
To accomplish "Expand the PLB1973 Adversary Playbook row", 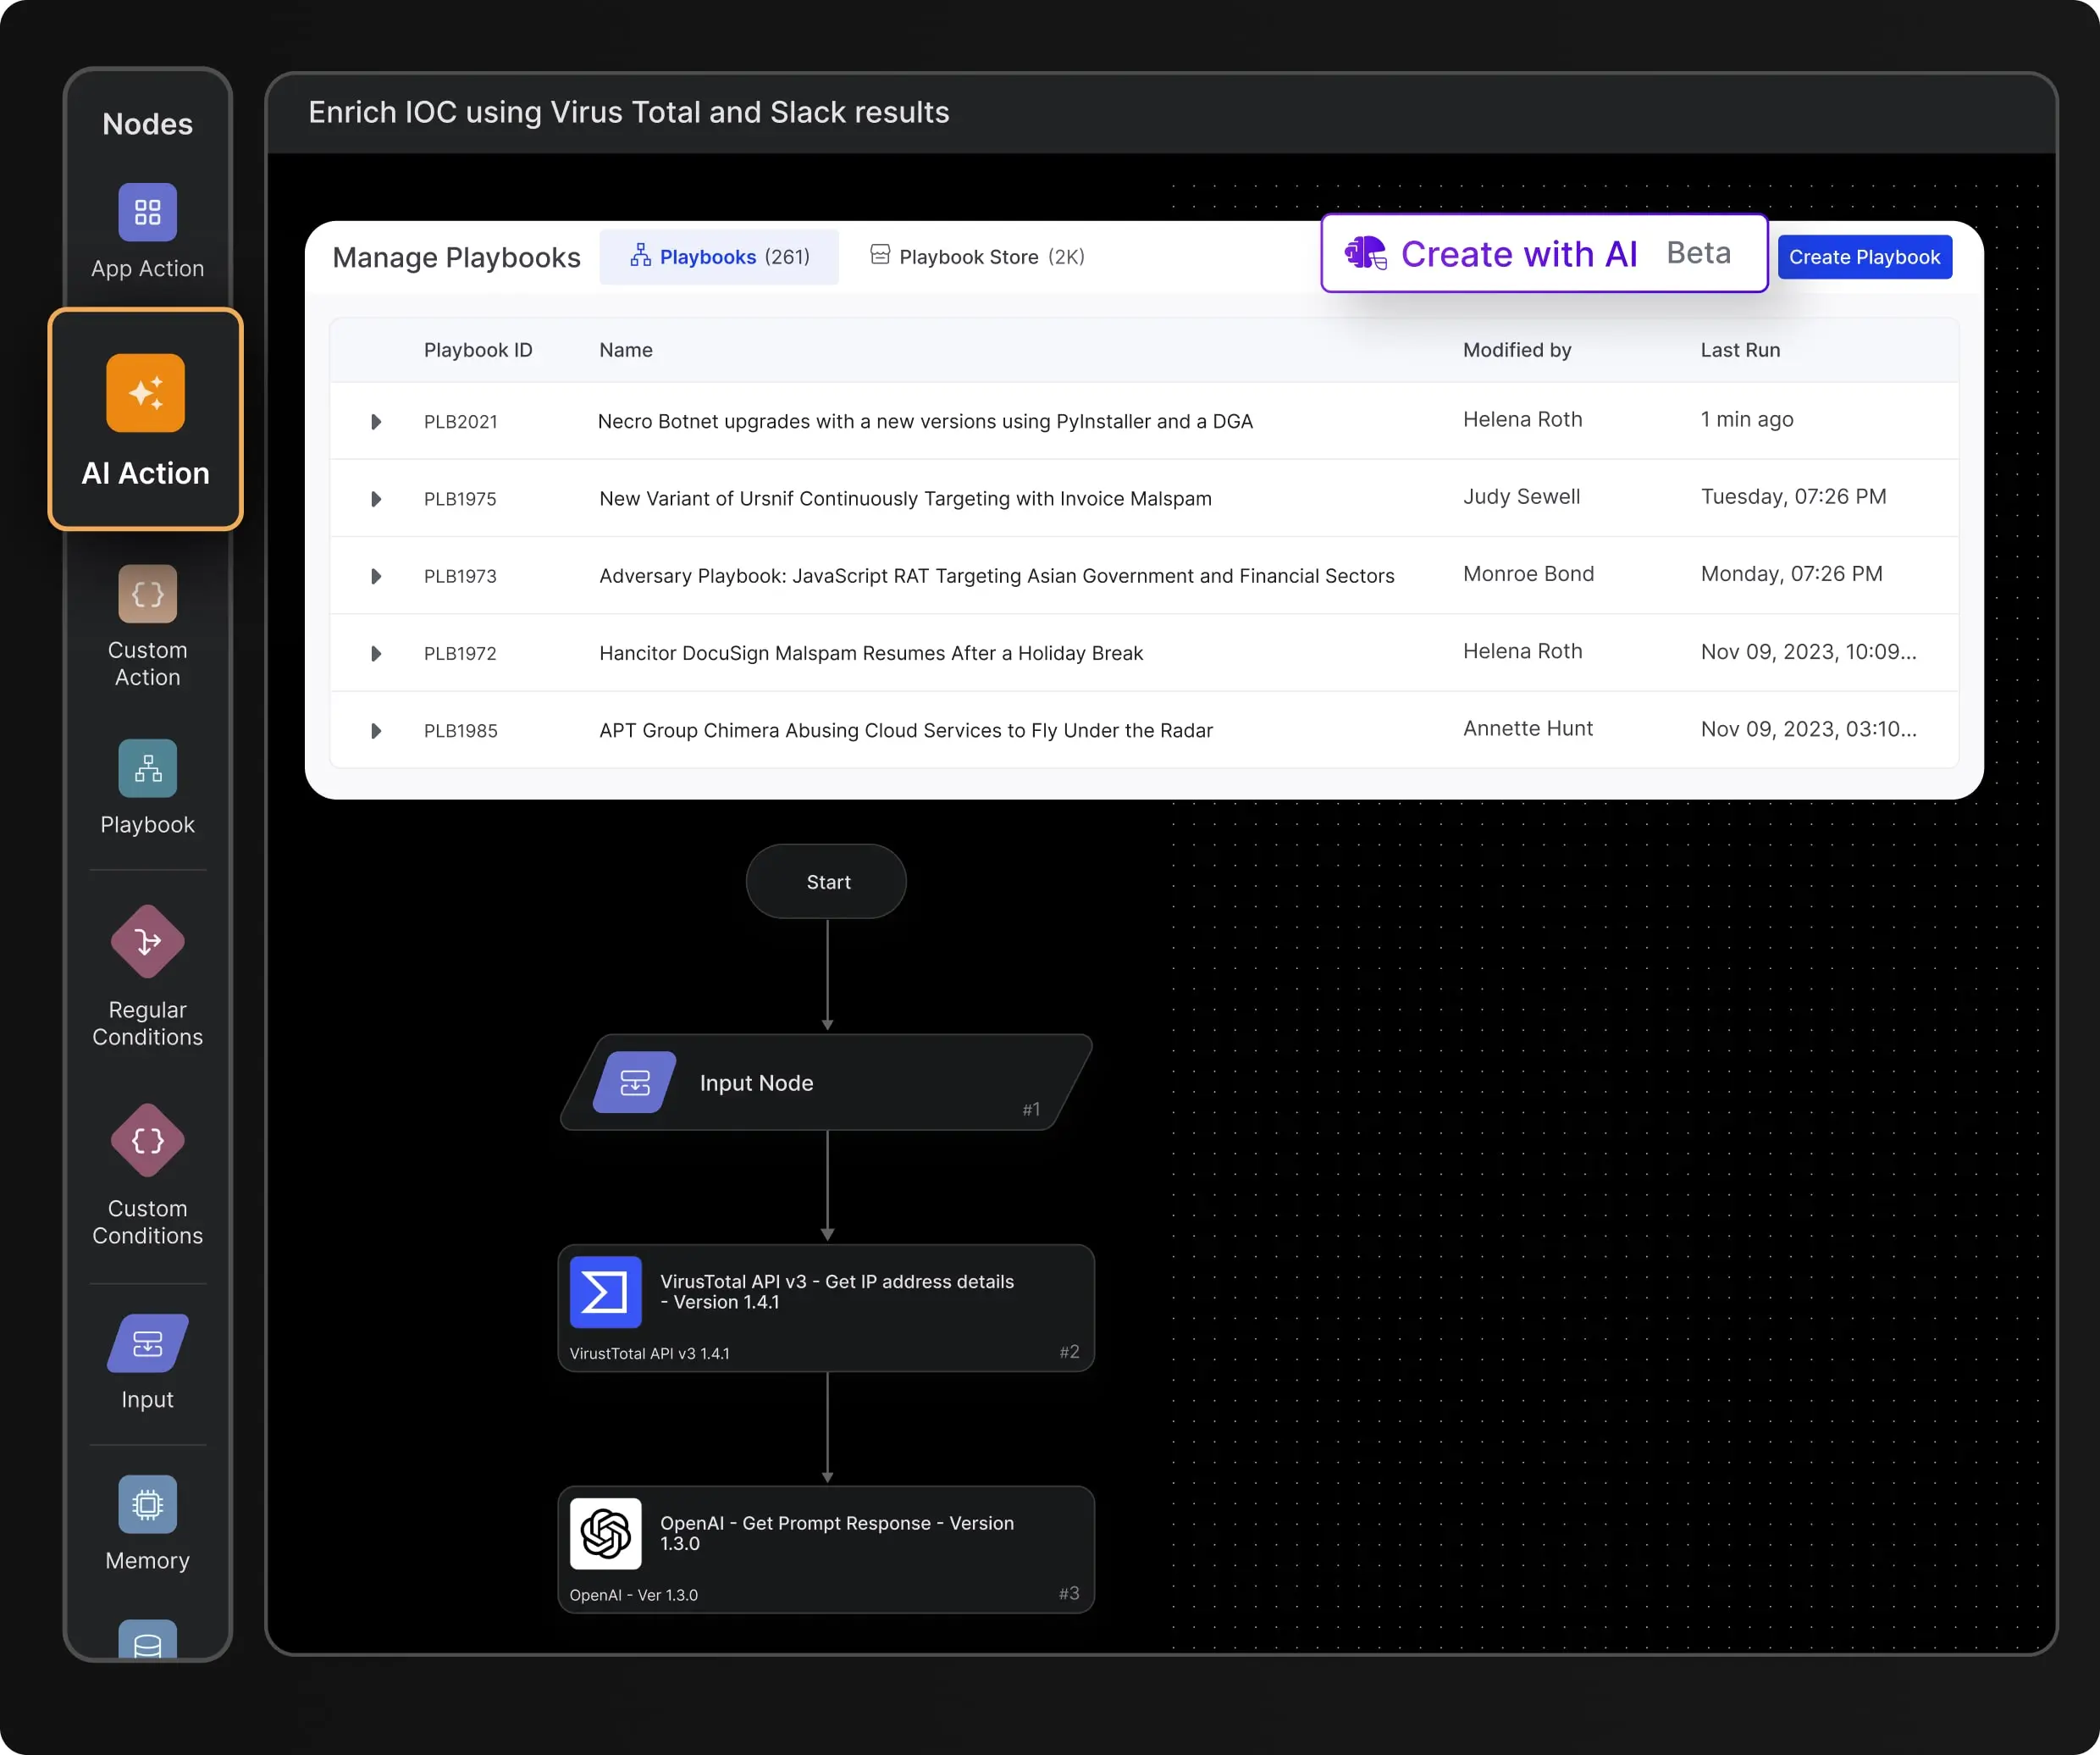I will point(377,576).
